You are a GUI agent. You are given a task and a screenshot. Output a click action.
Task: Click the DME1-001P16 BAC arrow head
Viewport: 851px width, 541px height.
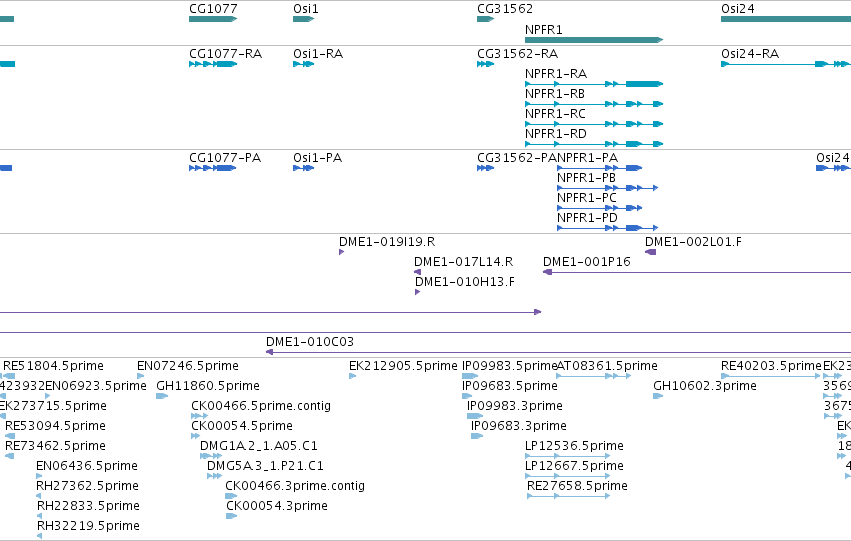(x=548, y=272)
